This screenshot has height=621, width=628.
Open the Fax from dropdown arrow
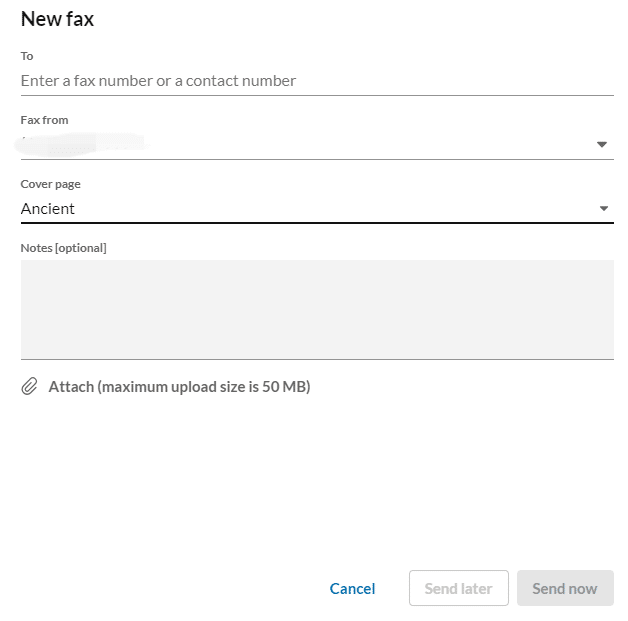pos(602,145)
